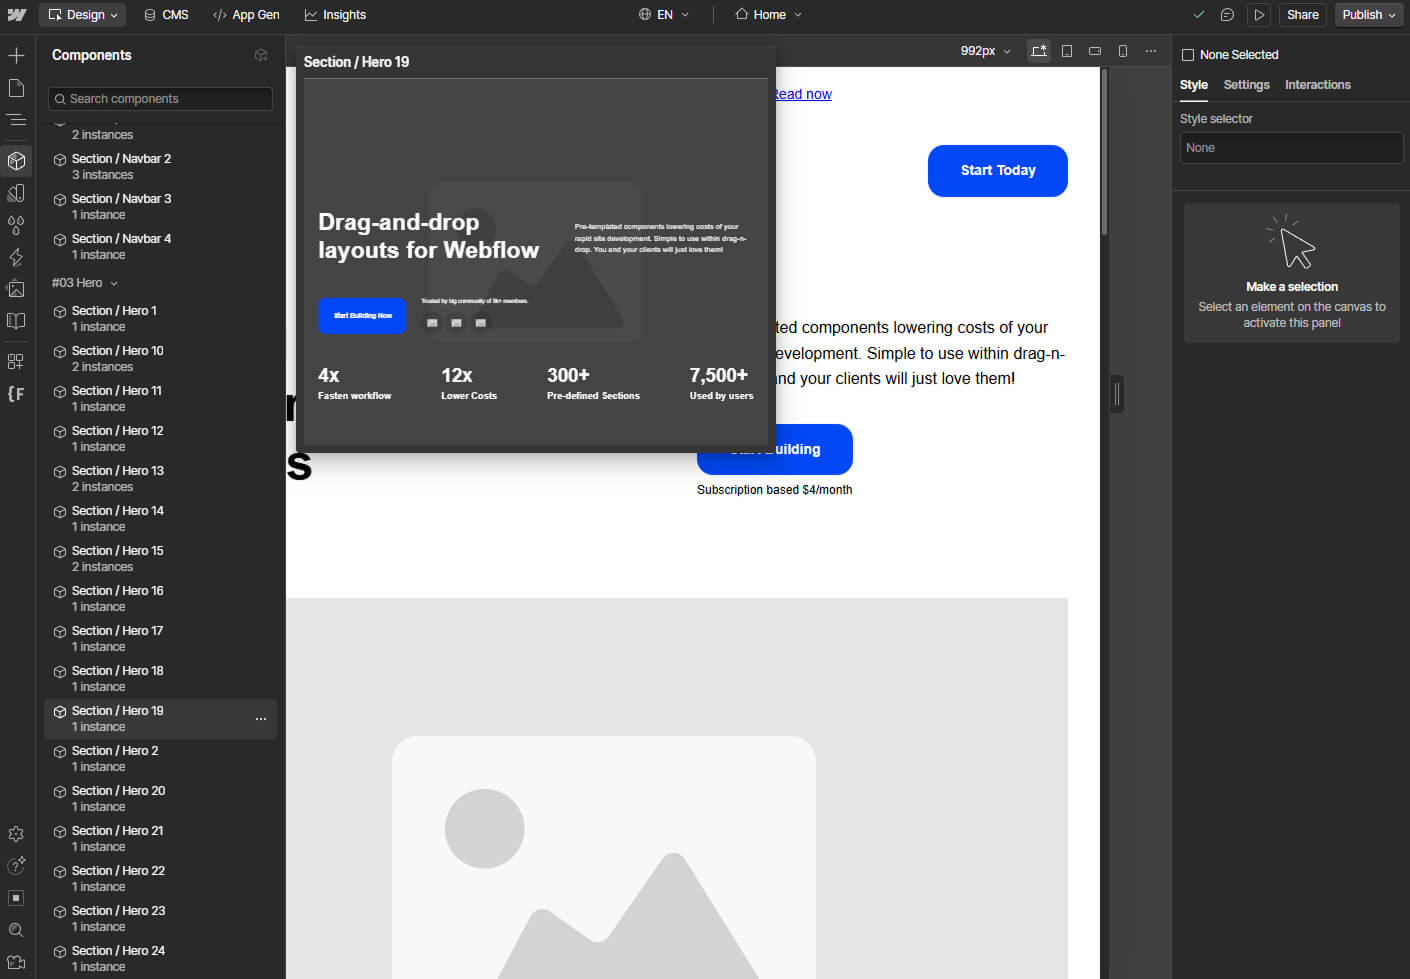Select Section / Hero 2 component
The image size is (1410, 979).
point(160,759)
